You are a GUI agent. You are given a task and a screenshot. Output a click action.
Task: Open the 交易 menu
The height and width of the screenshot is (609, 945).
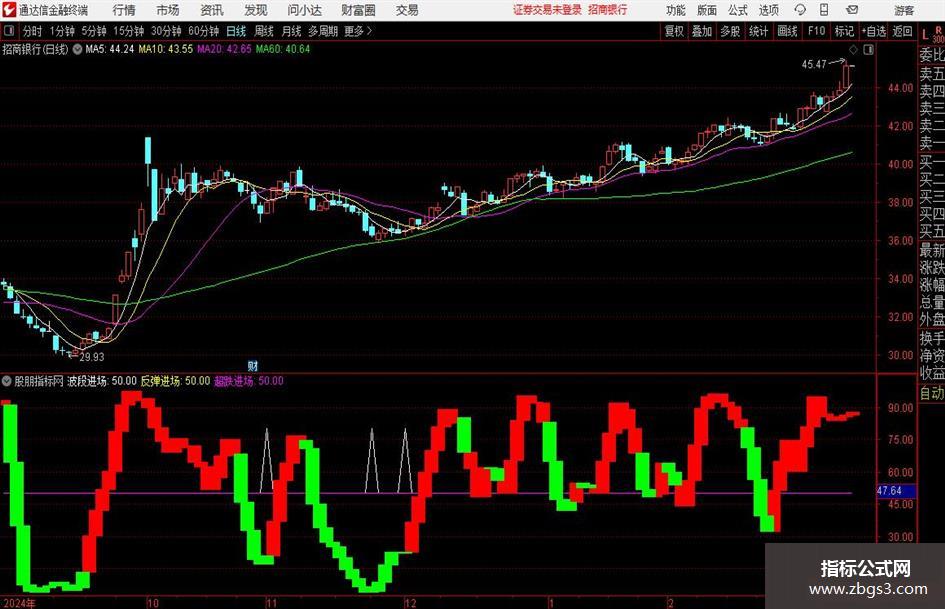click(407, 10)
